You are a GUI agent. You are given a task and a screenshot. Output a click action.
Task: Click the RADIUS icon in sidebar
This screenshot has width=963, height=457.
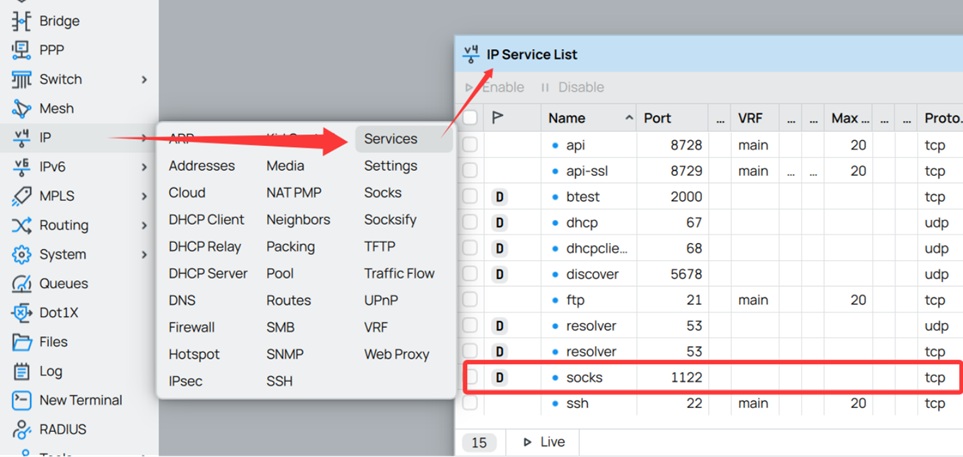[21, 429]
